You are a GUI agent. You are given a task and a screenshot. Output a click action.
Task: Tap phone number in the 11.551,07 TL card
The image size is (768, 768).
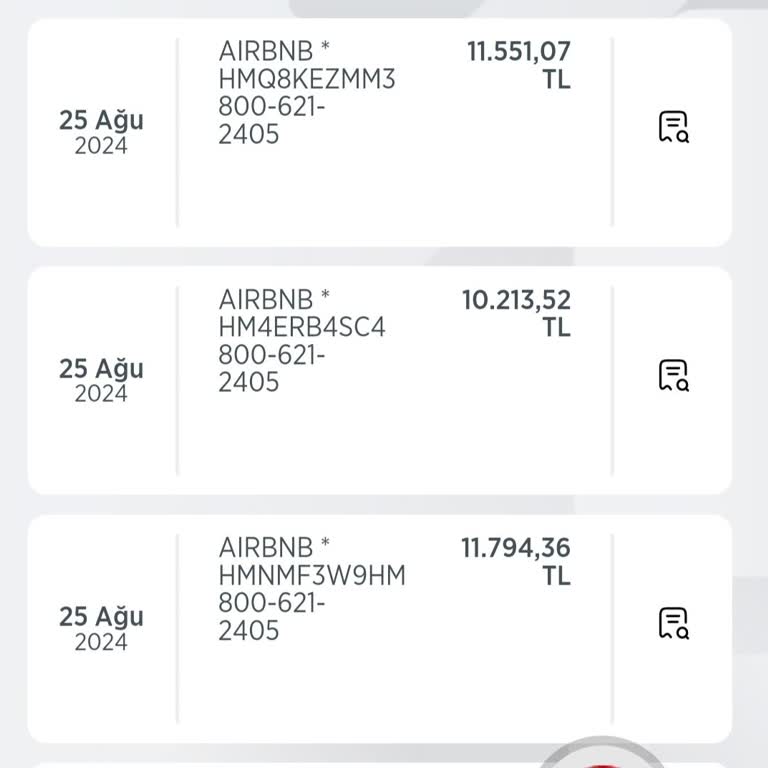coord(272,120)
